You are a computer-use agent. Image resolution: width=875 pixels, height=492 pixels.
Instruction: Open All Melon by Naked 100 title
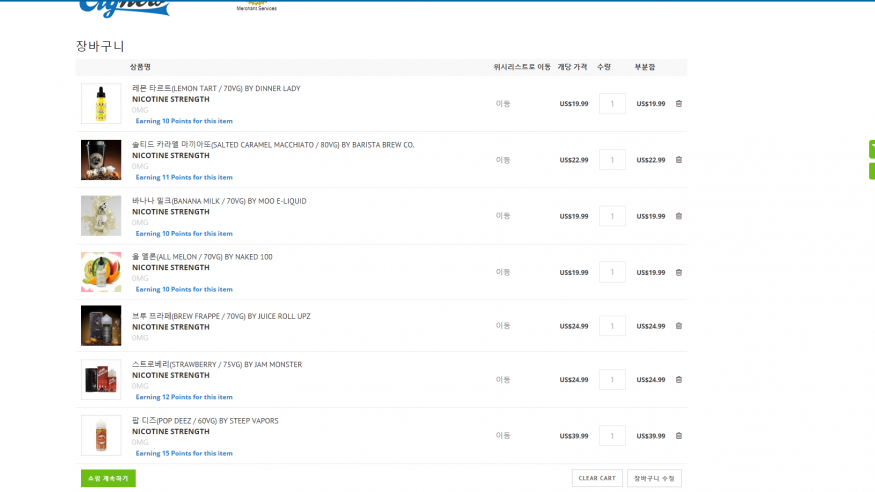[x=202, y=257]
